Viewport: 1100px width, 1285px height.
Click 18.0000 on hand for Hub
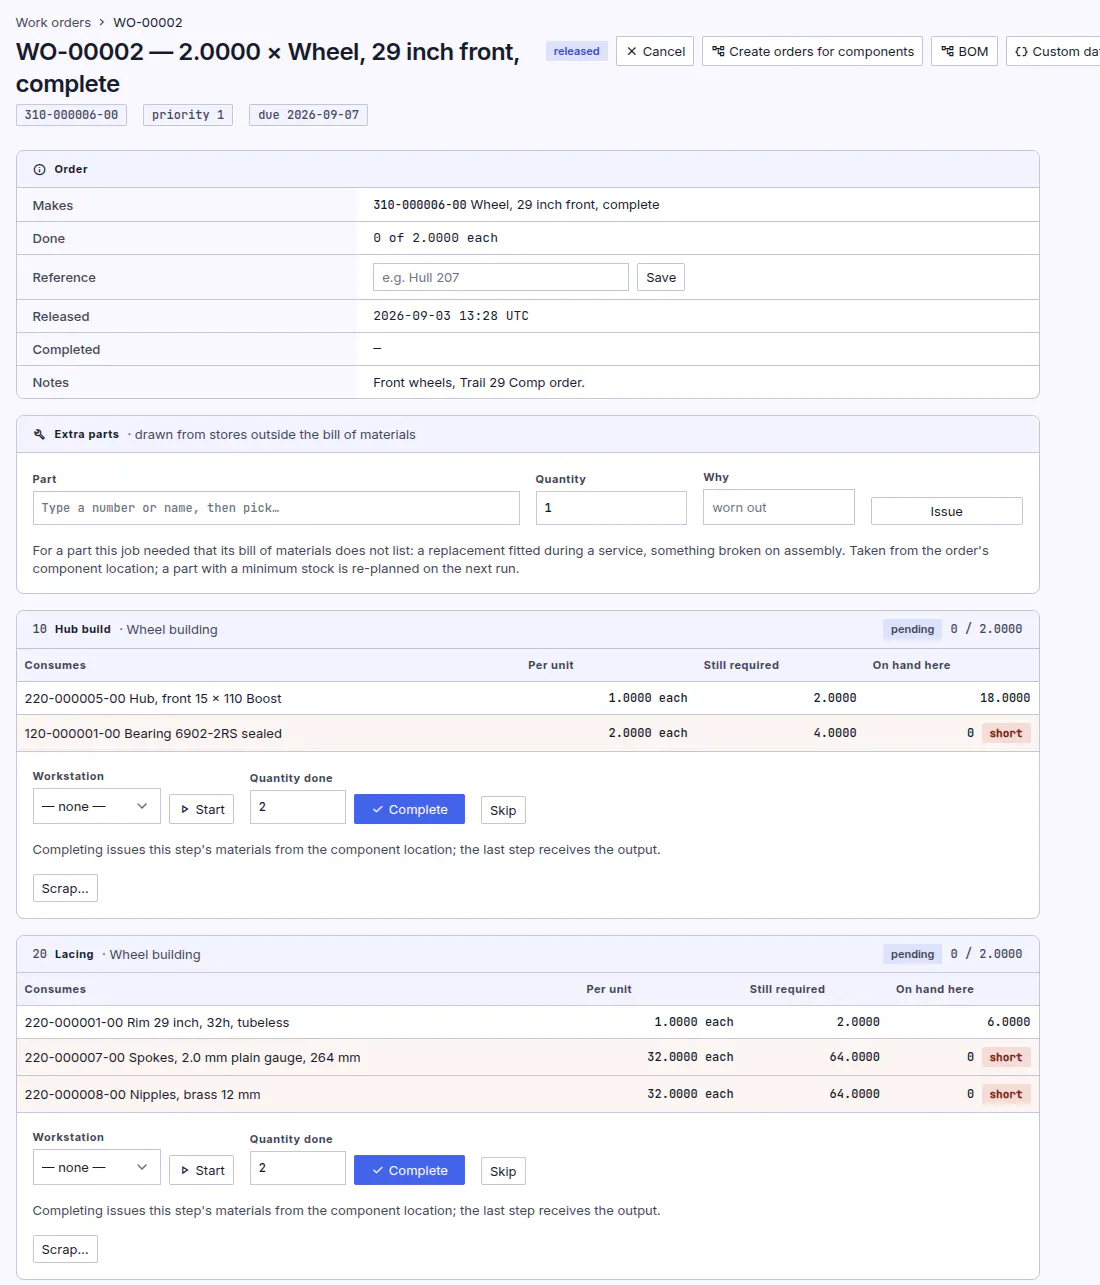pyautogui.click(x=1005, y=698)
